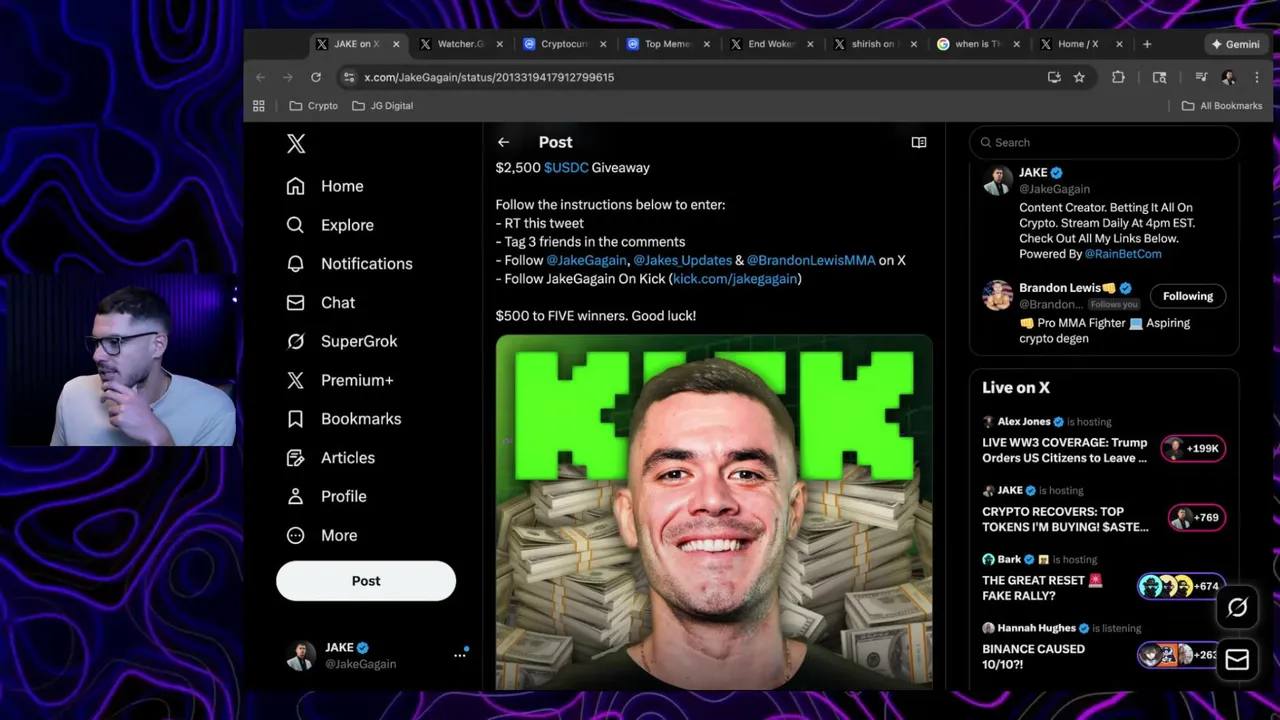
Task: Bookmark this page with the star
Action: (1079, 77)
